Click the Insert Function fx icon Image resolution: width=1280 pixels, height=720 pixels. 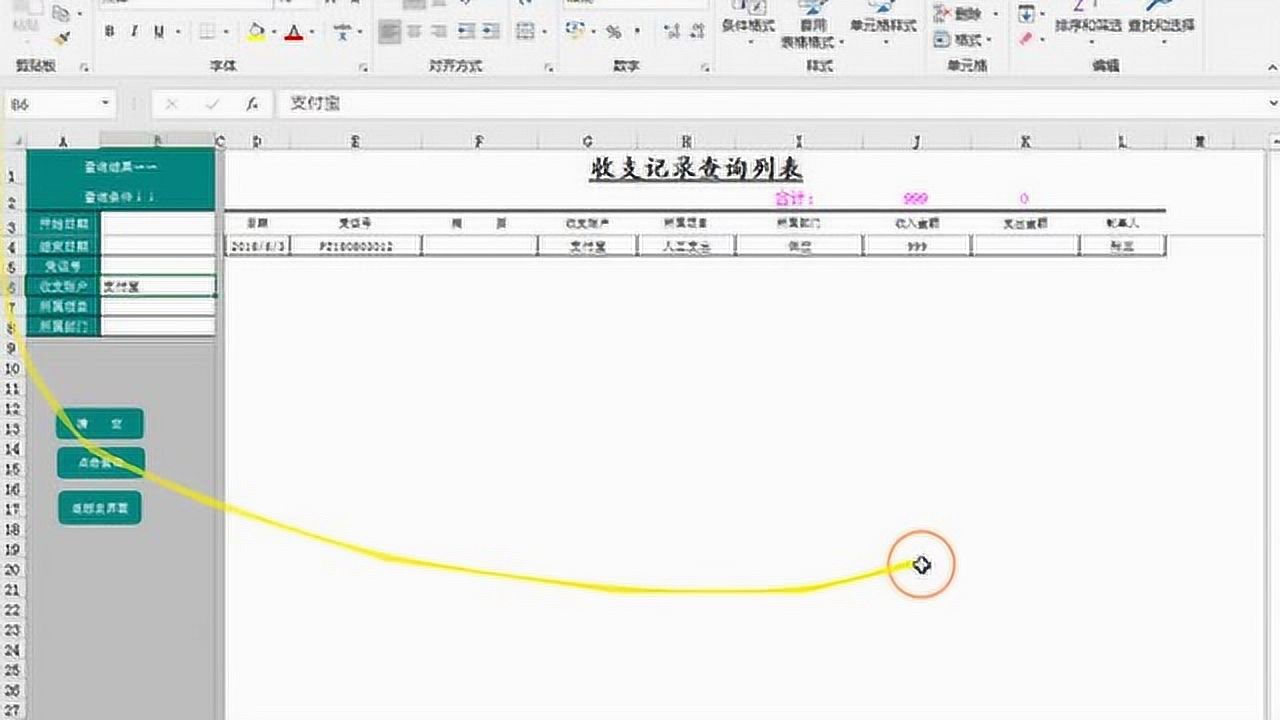click(253, 103)
